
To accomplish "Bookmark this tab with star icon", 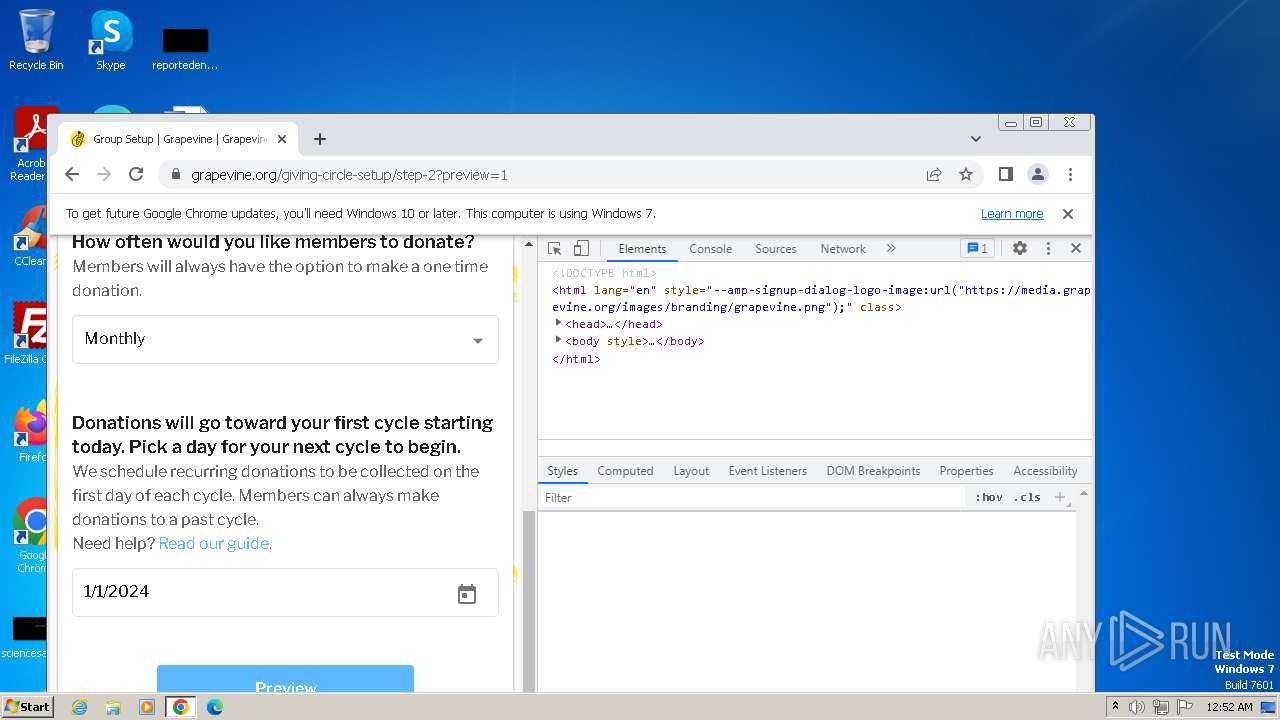I will (x=966, y=174).
